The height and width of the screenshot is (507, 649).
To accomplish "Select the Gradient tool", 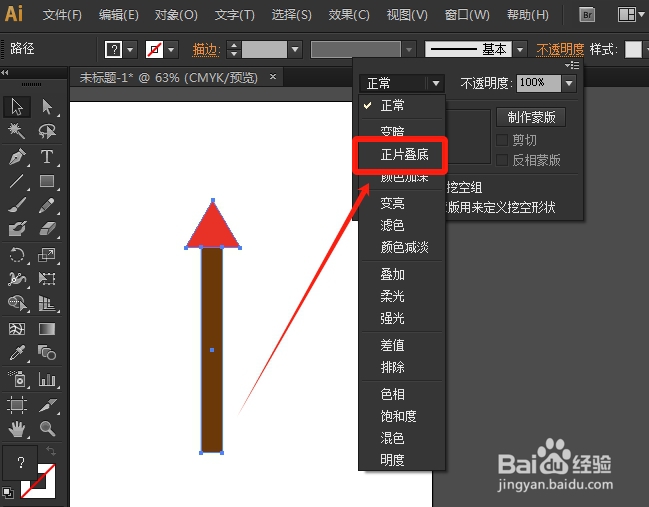I will point(47,329).
